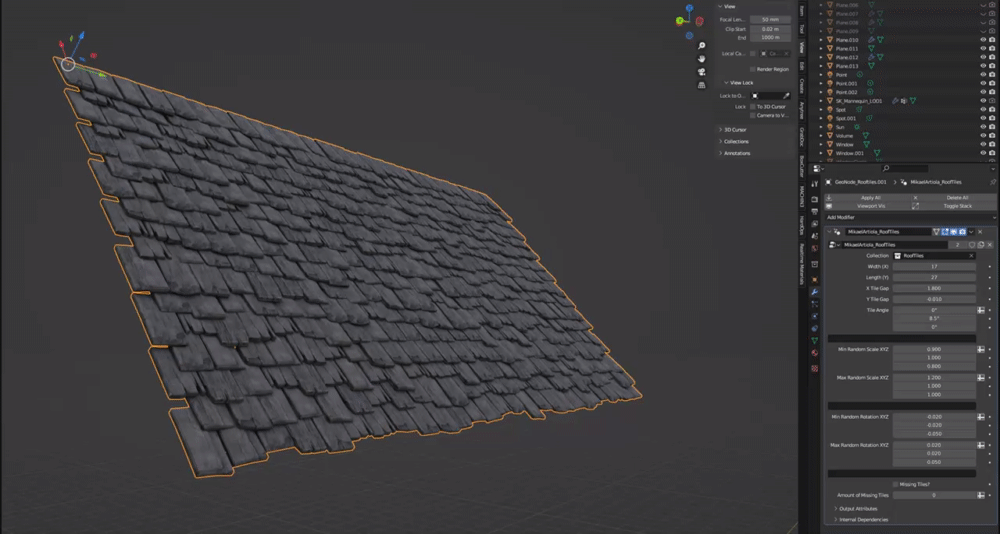The height and width of the screenshot is (534, 1000).
Task: Open the Material properties tab icon
Action: point(814,353)
